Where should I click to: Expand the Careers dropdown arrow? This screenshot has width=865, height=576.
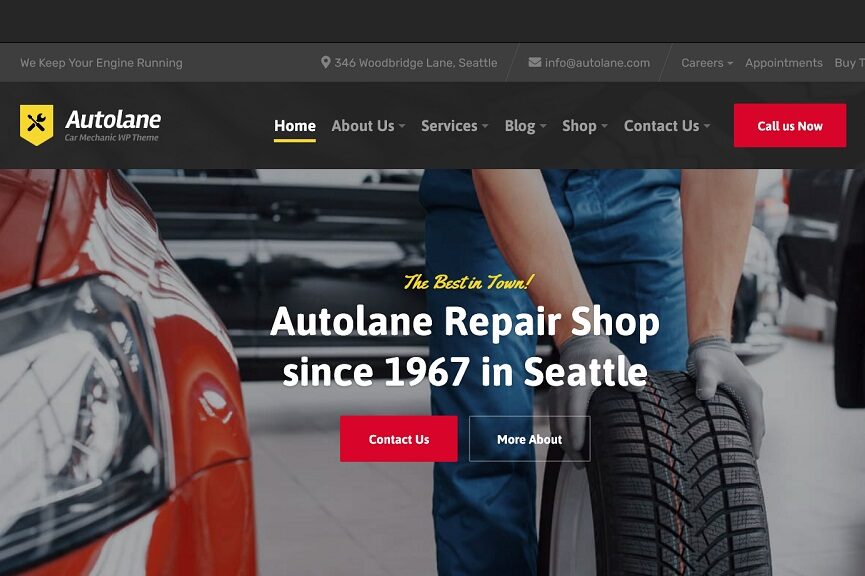pos(730,63)
